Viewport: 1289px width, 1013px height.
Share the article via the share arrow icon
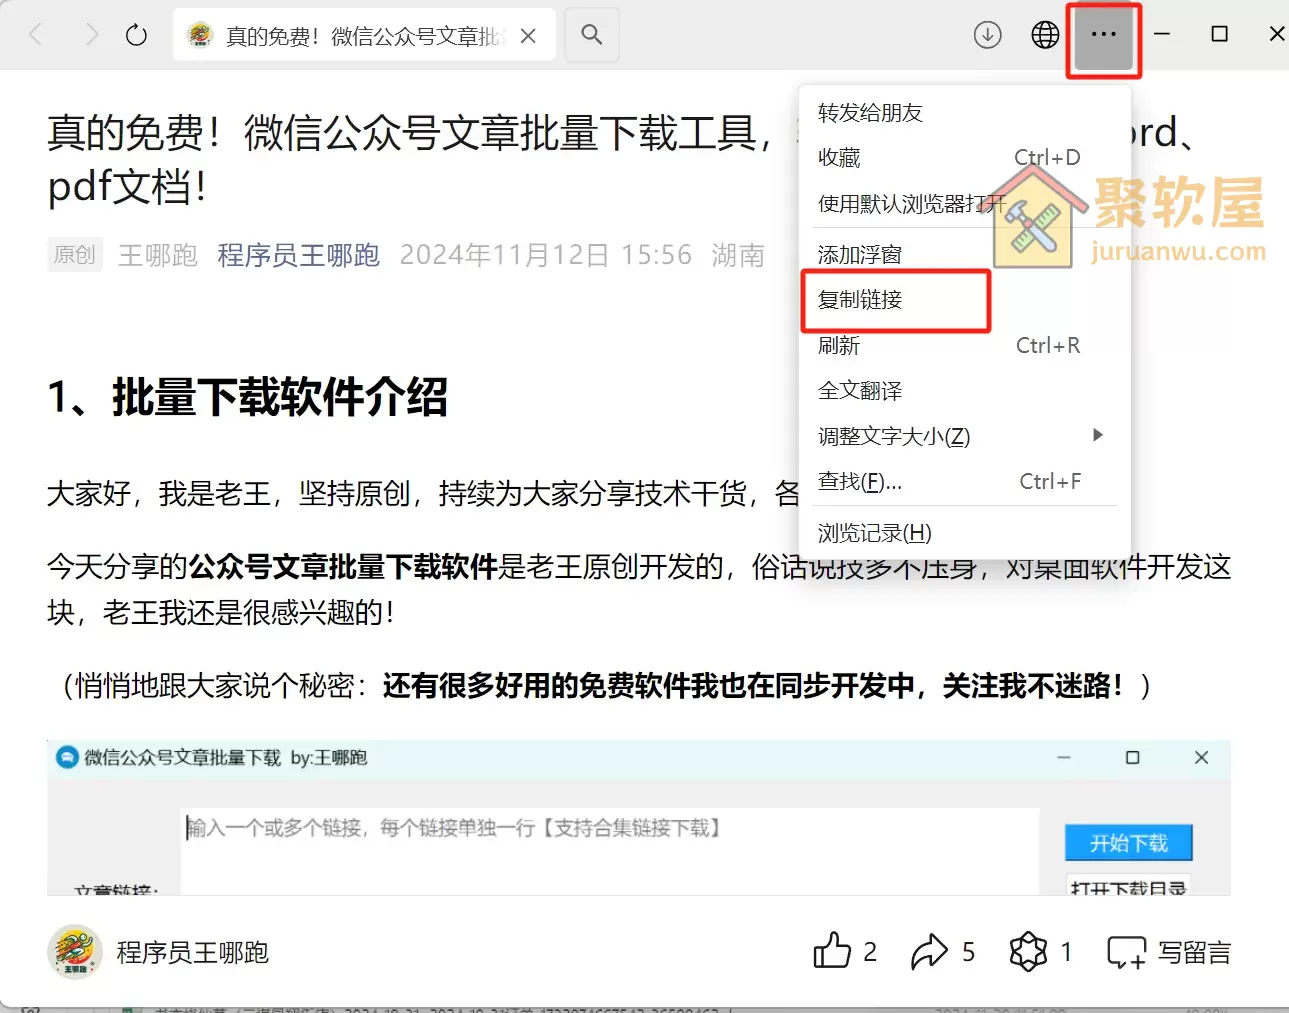(931, 951)
